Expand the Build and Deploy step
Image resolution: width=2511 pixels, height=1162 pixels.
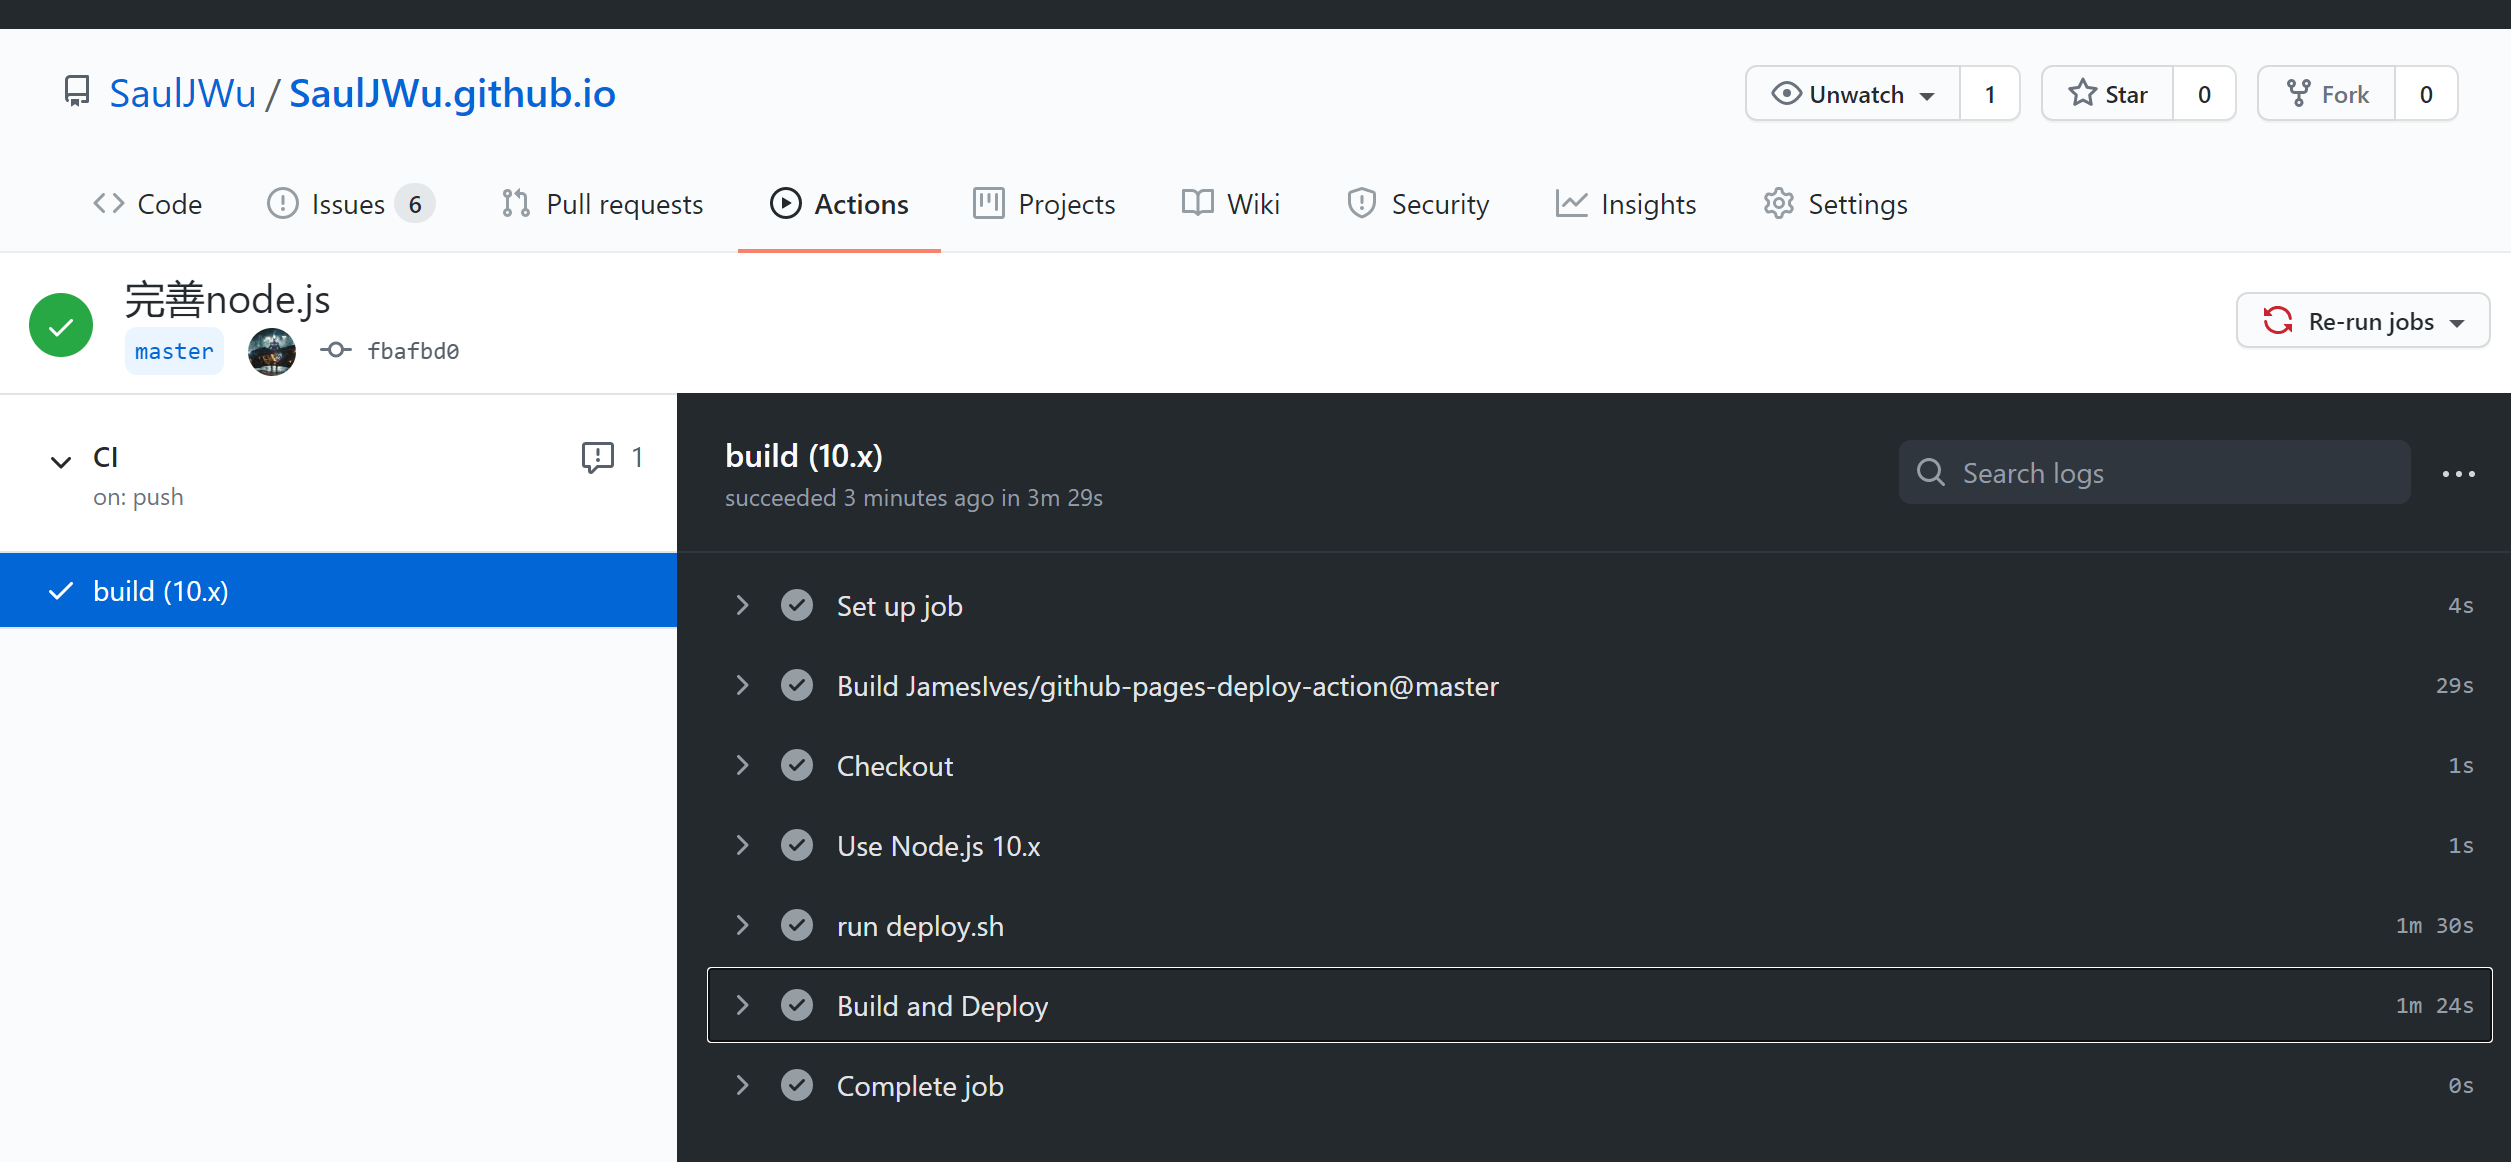tap(742, 1005)
